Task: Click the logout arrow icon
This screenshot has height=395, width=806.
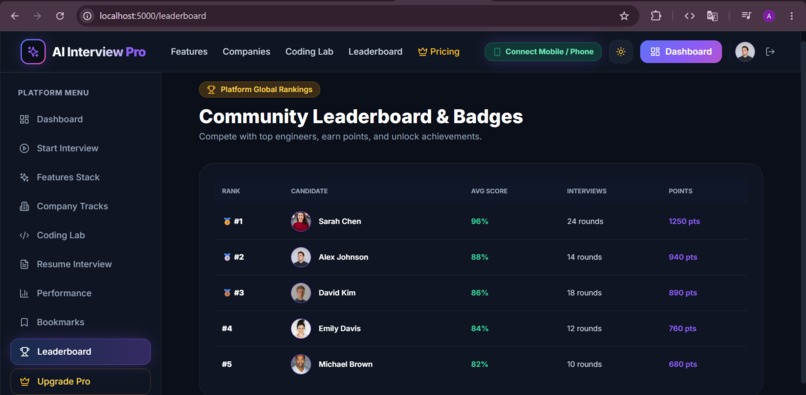Action: [x=770, y=51]
